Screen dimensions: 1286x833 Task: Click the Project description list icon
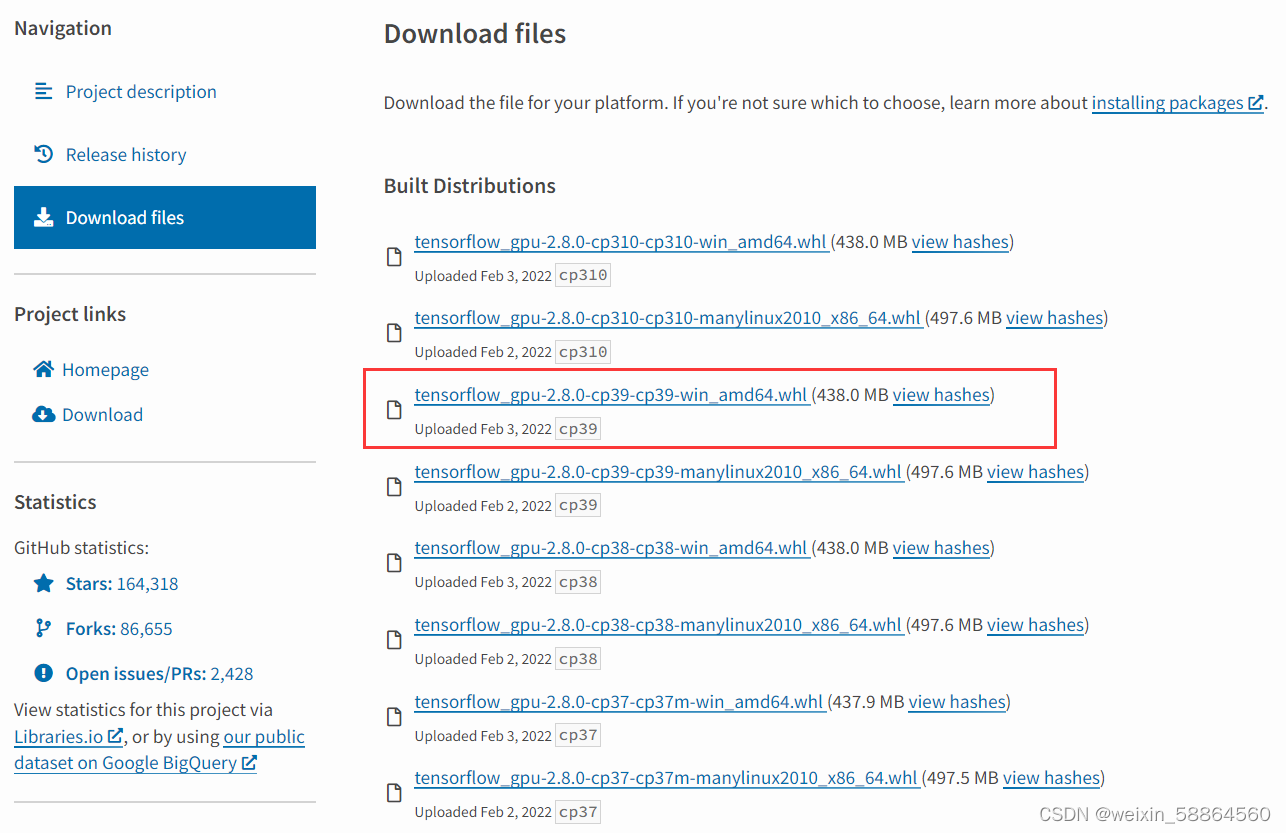click(x=43, y=91)
